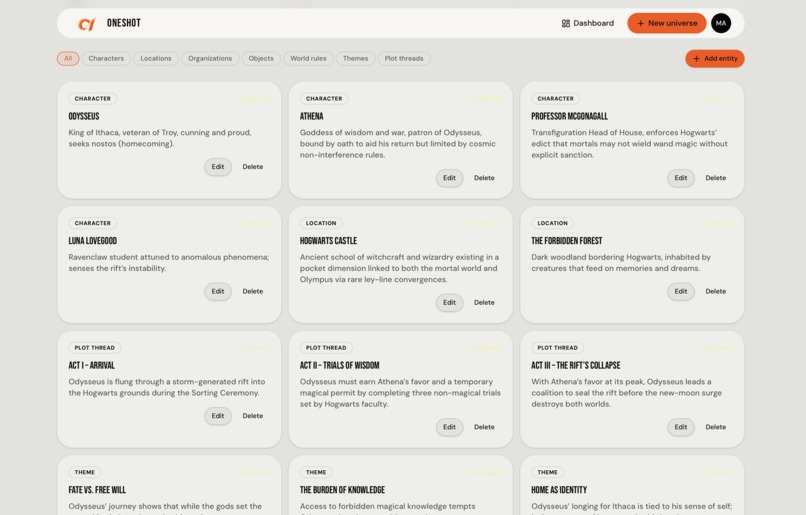The height and width of the screenshot is (515, 806).
Task: Click the Athena card title
Action: [312, 116]
